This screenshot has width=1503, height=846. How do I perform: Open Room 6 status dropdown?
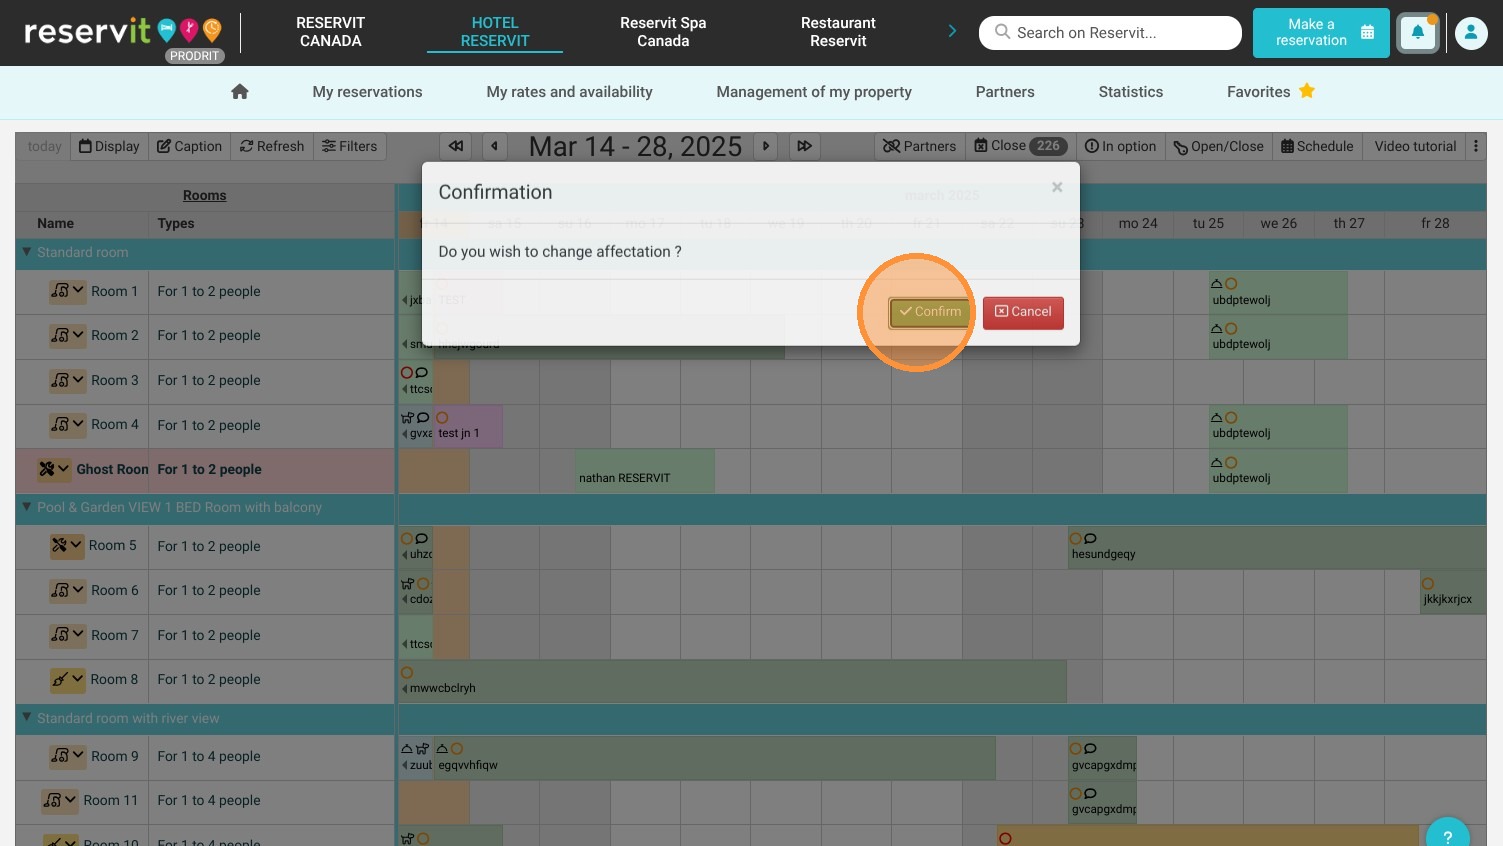tap(68, 590)
